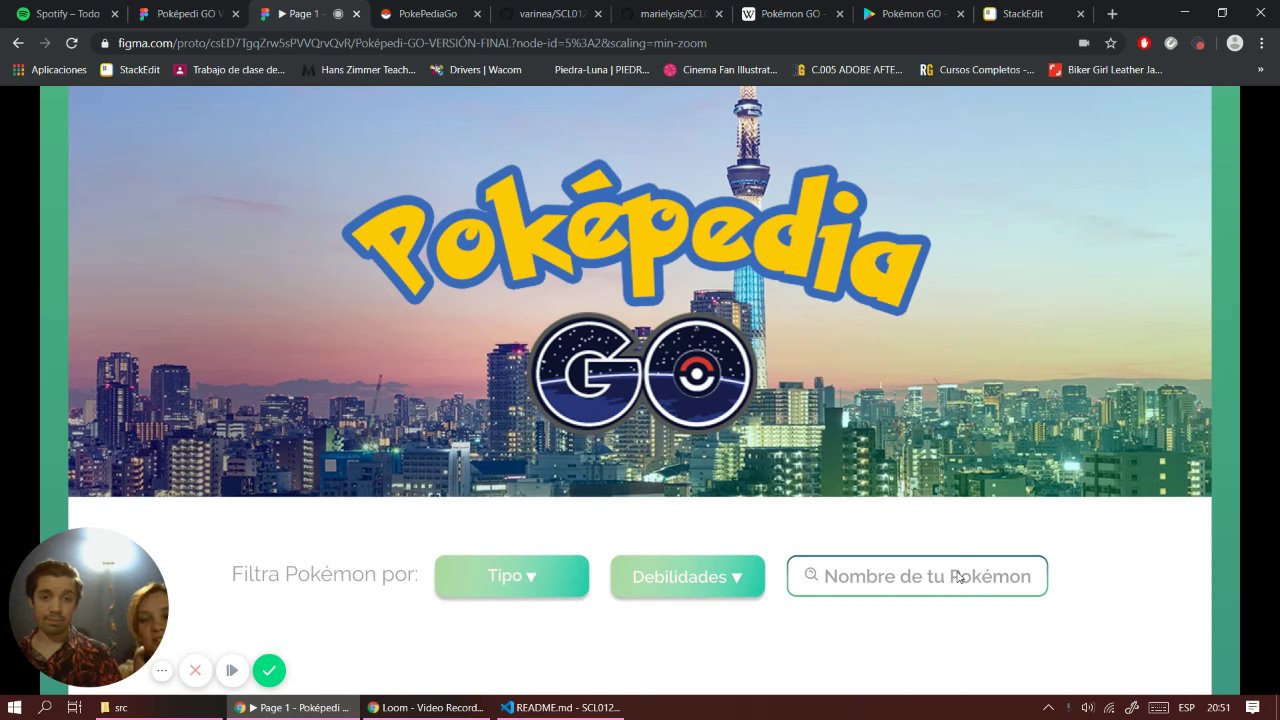This screenshot has width=1280, height=720.
Task: Bookmark this page with the star icon
Action: 1110,43
